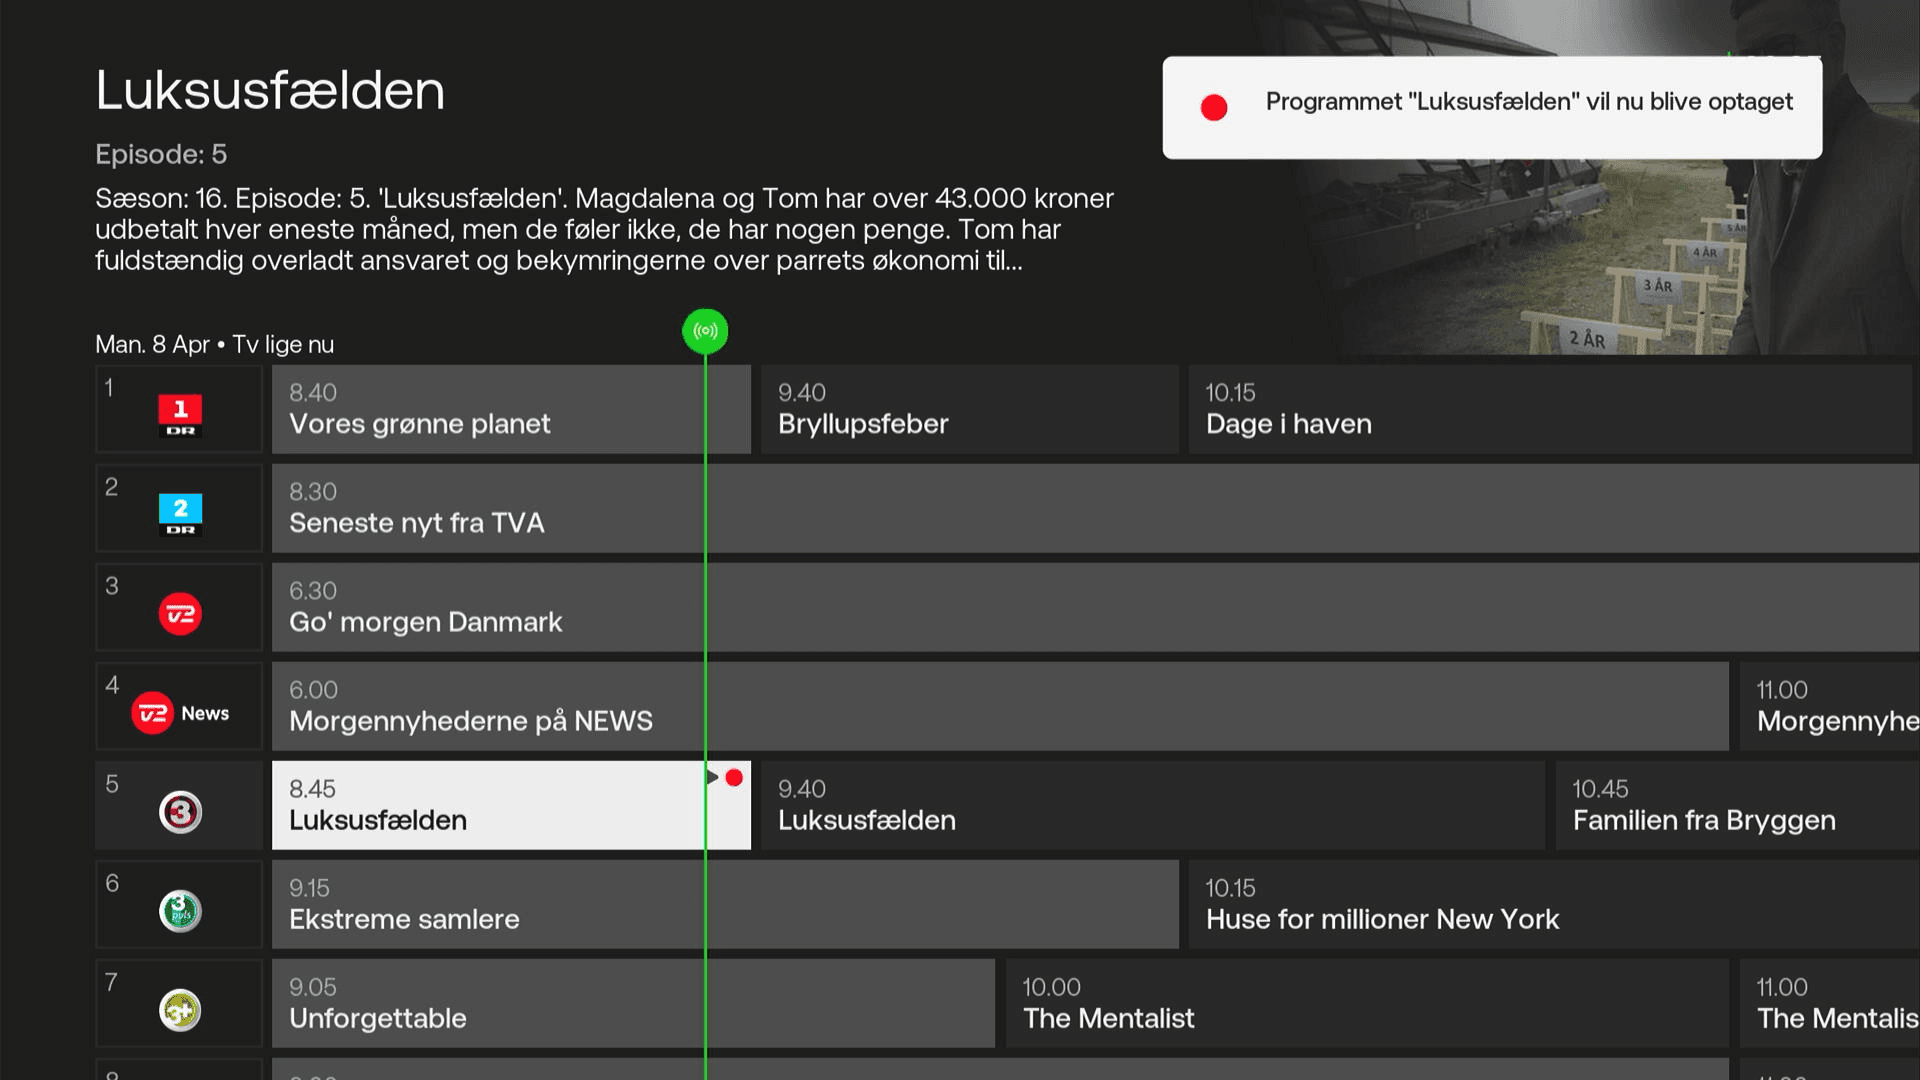
Task: Select the DR1 channel logo
Action: click(x=180, y=415)
